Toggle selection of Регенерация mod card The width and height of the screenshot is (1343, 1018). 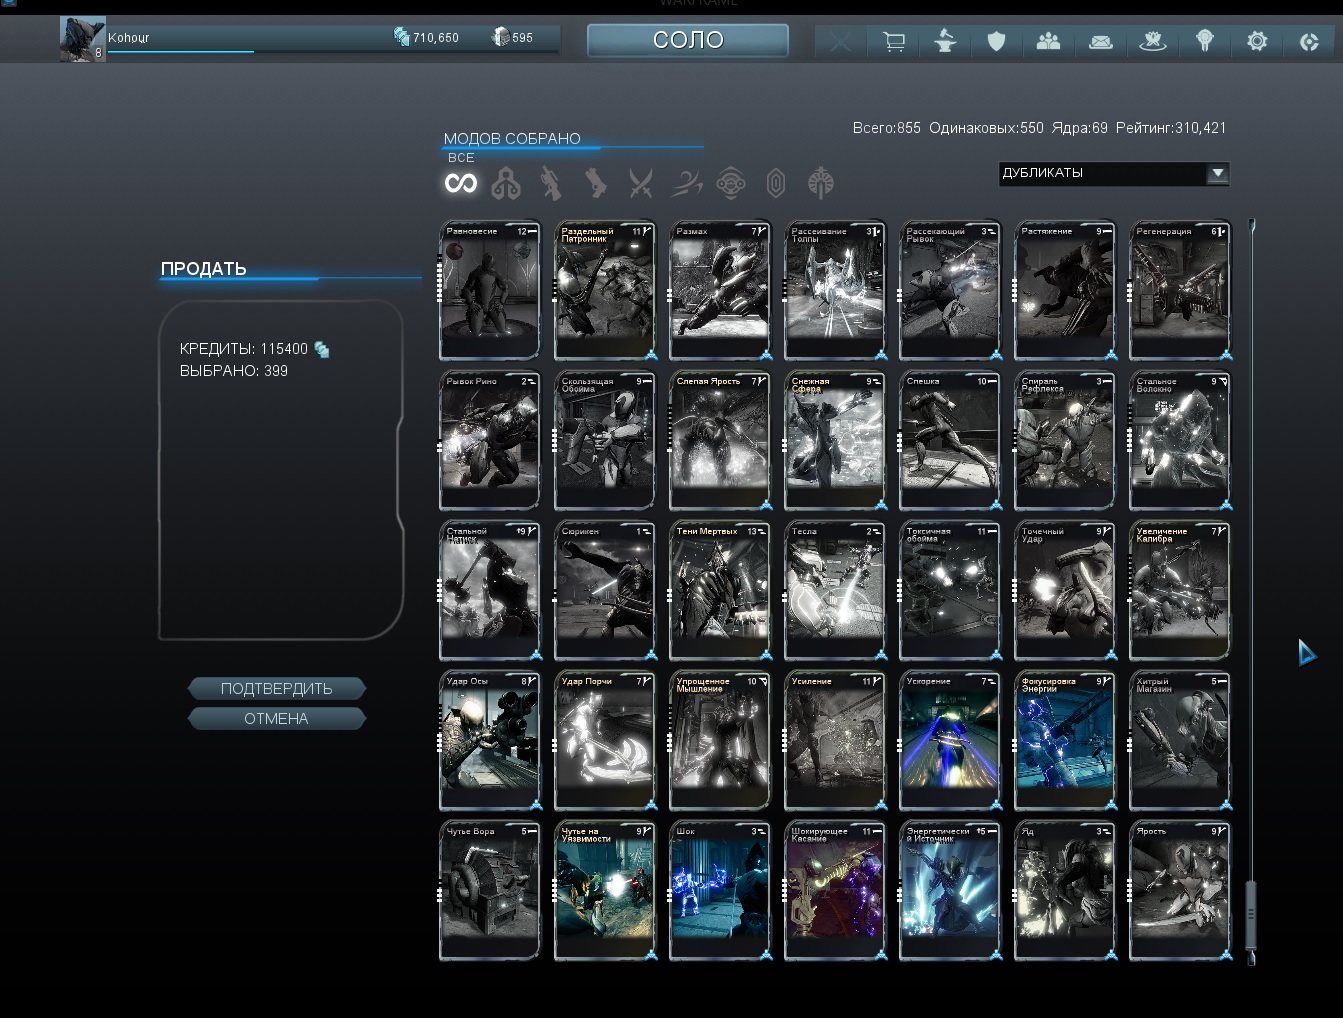coord(1179,290)
